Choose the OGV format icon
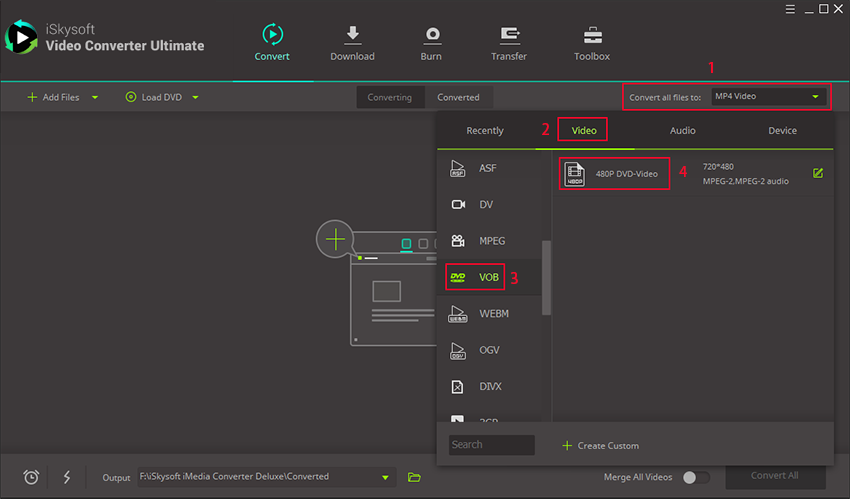The image size is (850, 499). click(458, 350)
